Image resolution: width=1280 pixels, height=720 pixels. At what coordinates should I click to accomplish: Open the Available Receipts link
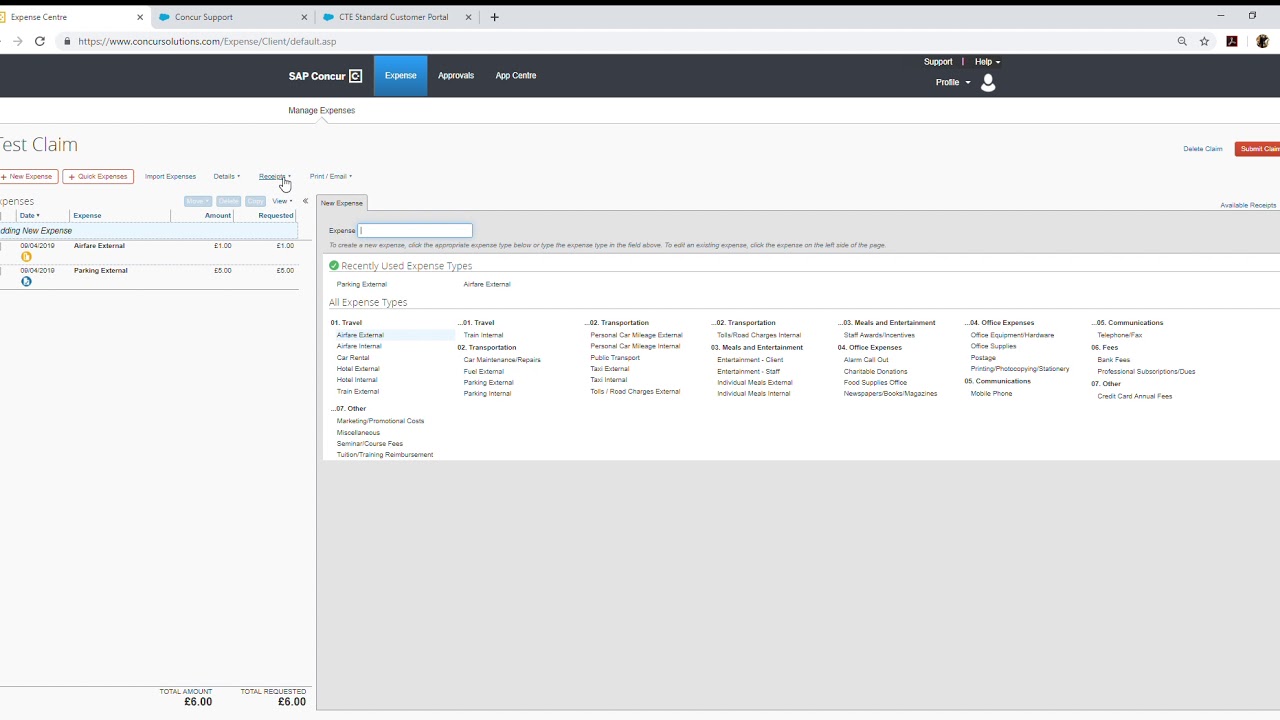point(1248,205)
